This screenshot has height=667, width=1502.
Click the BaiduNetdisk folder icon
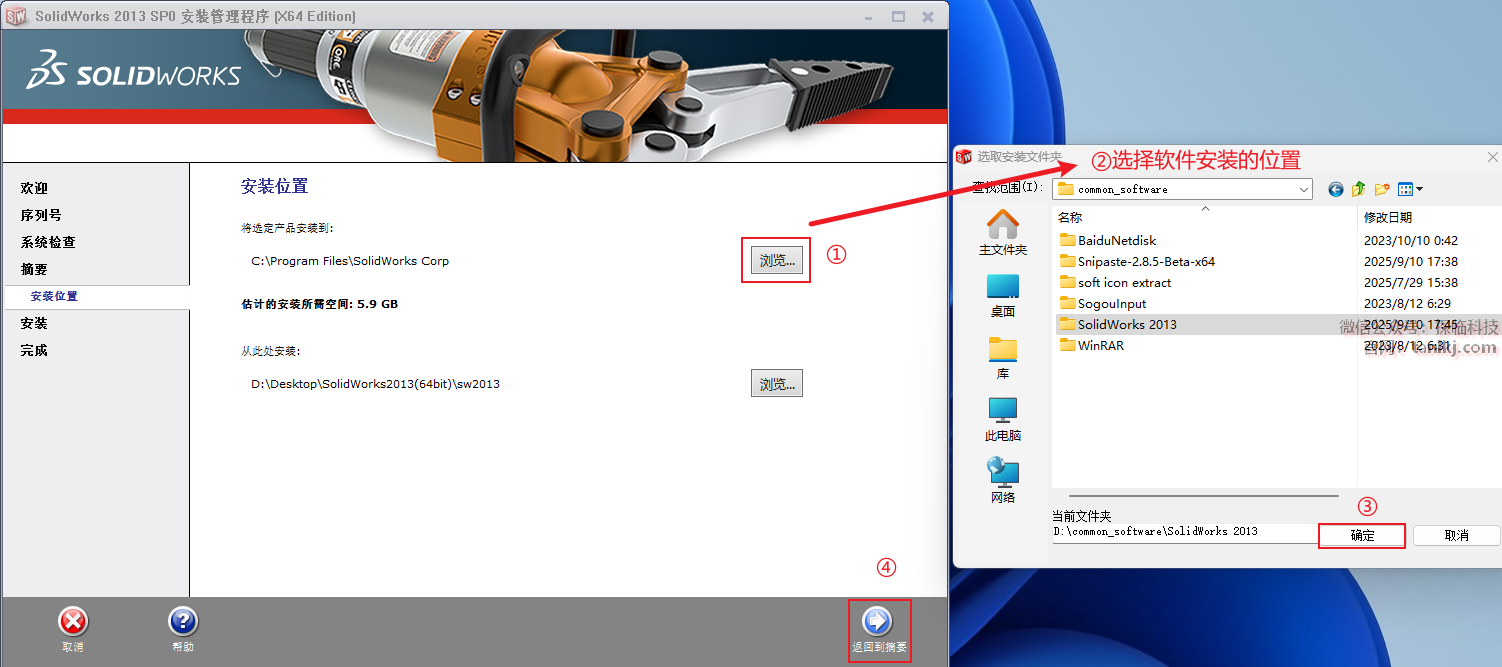(x=1067, y=240)
